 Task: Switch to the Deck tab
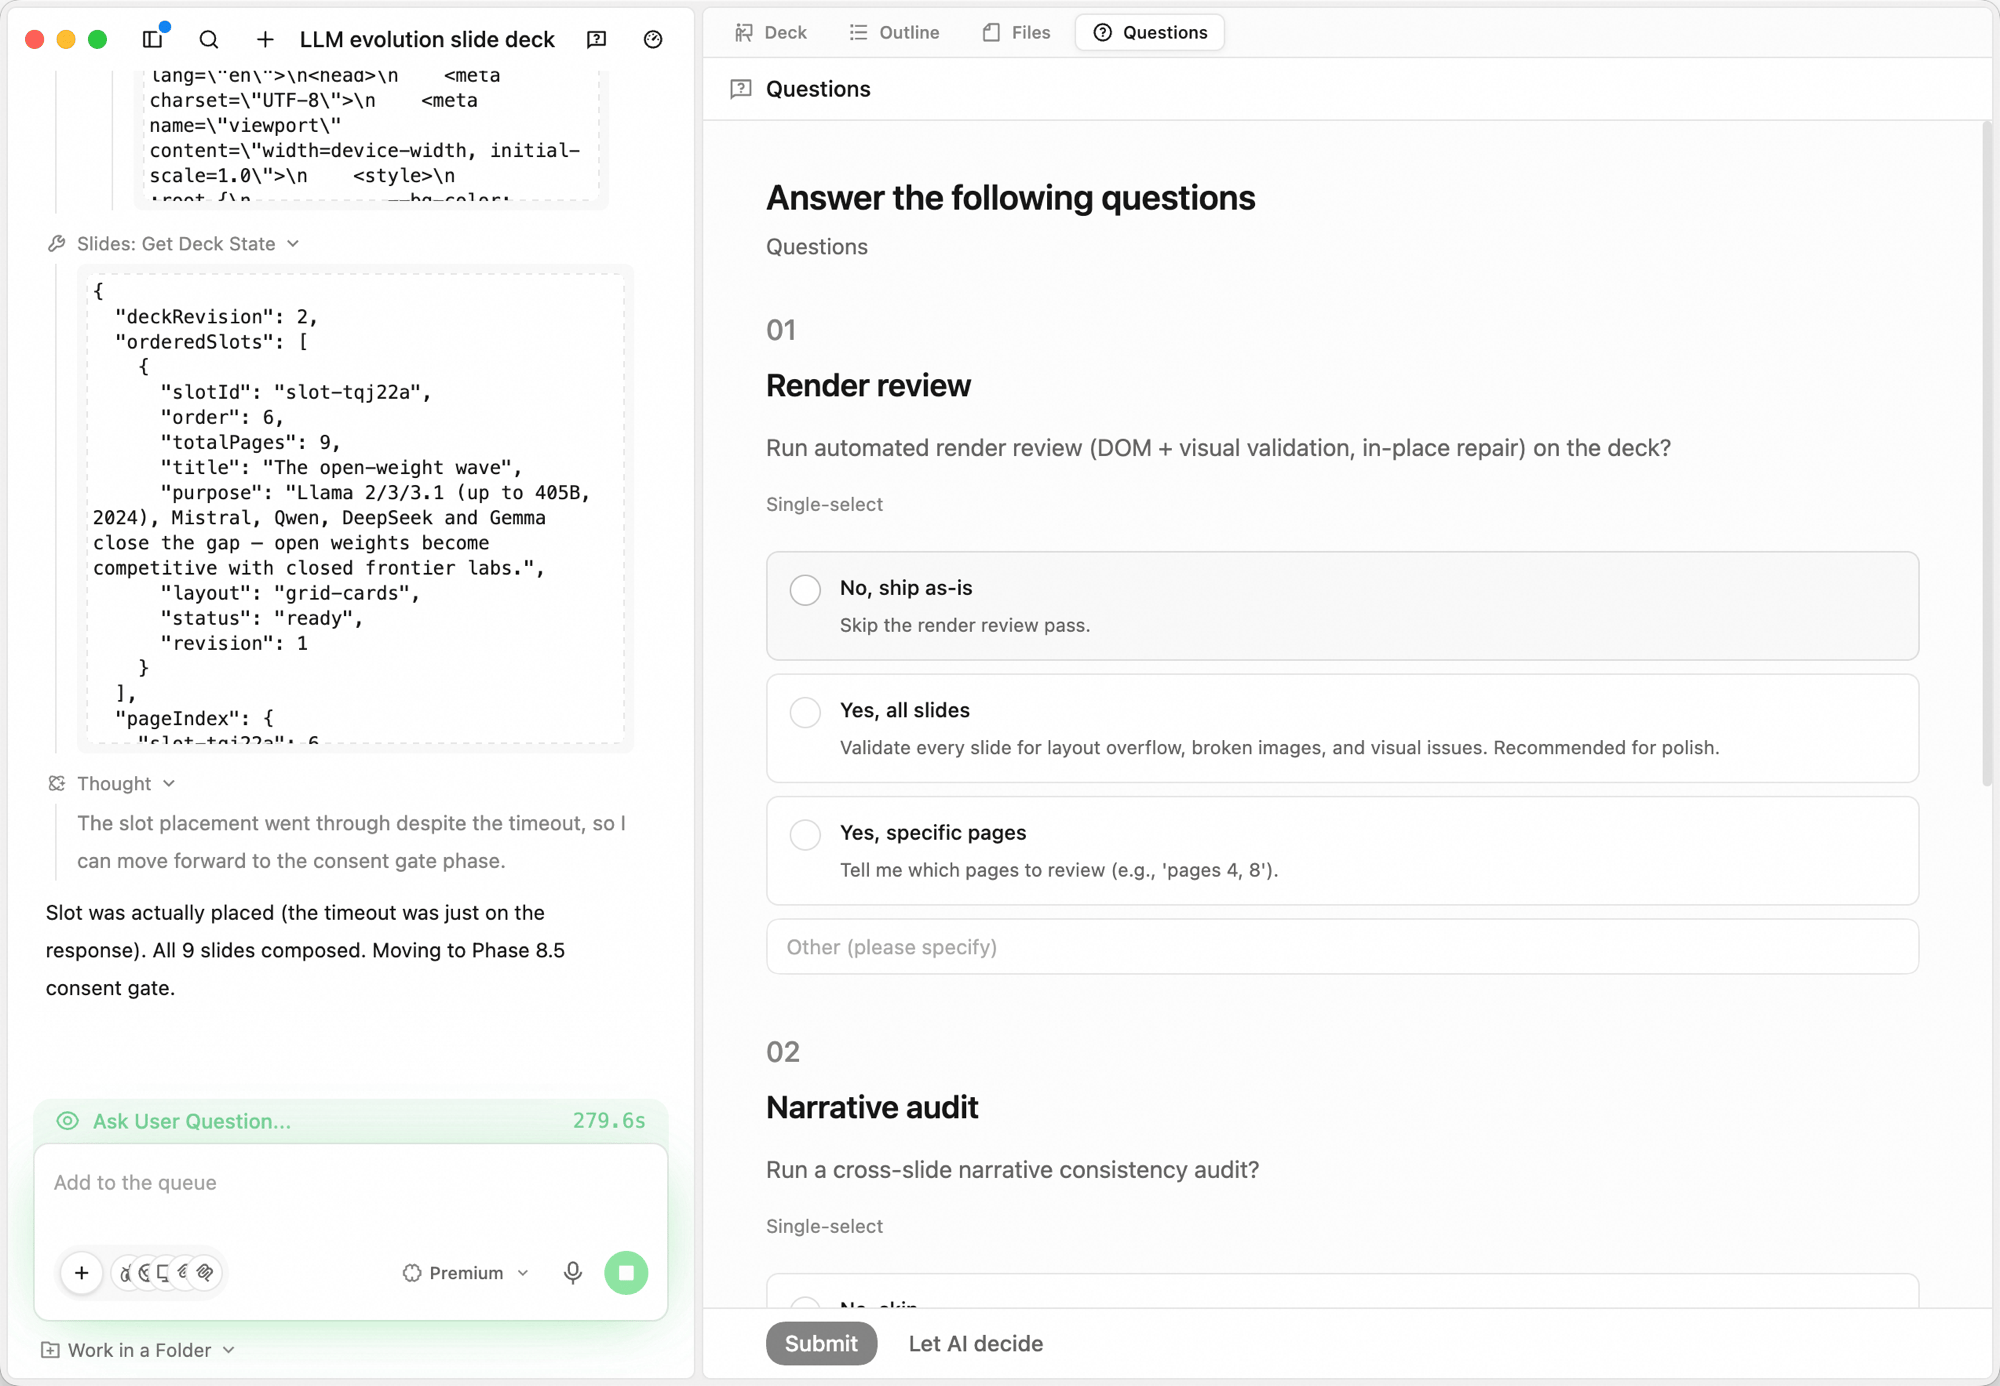(771, 32)
